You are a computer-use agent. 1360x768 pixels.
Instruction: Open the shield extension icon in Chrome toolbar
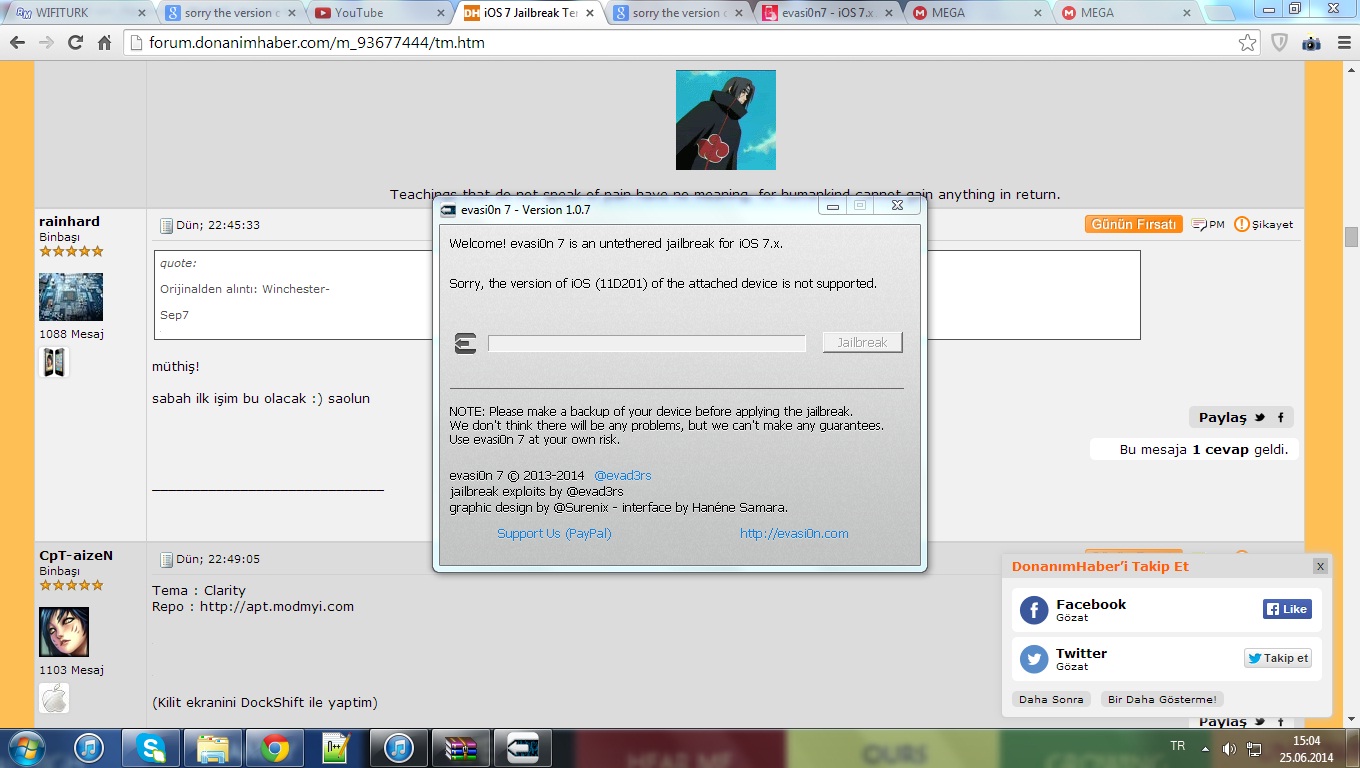click(1279, 43)
